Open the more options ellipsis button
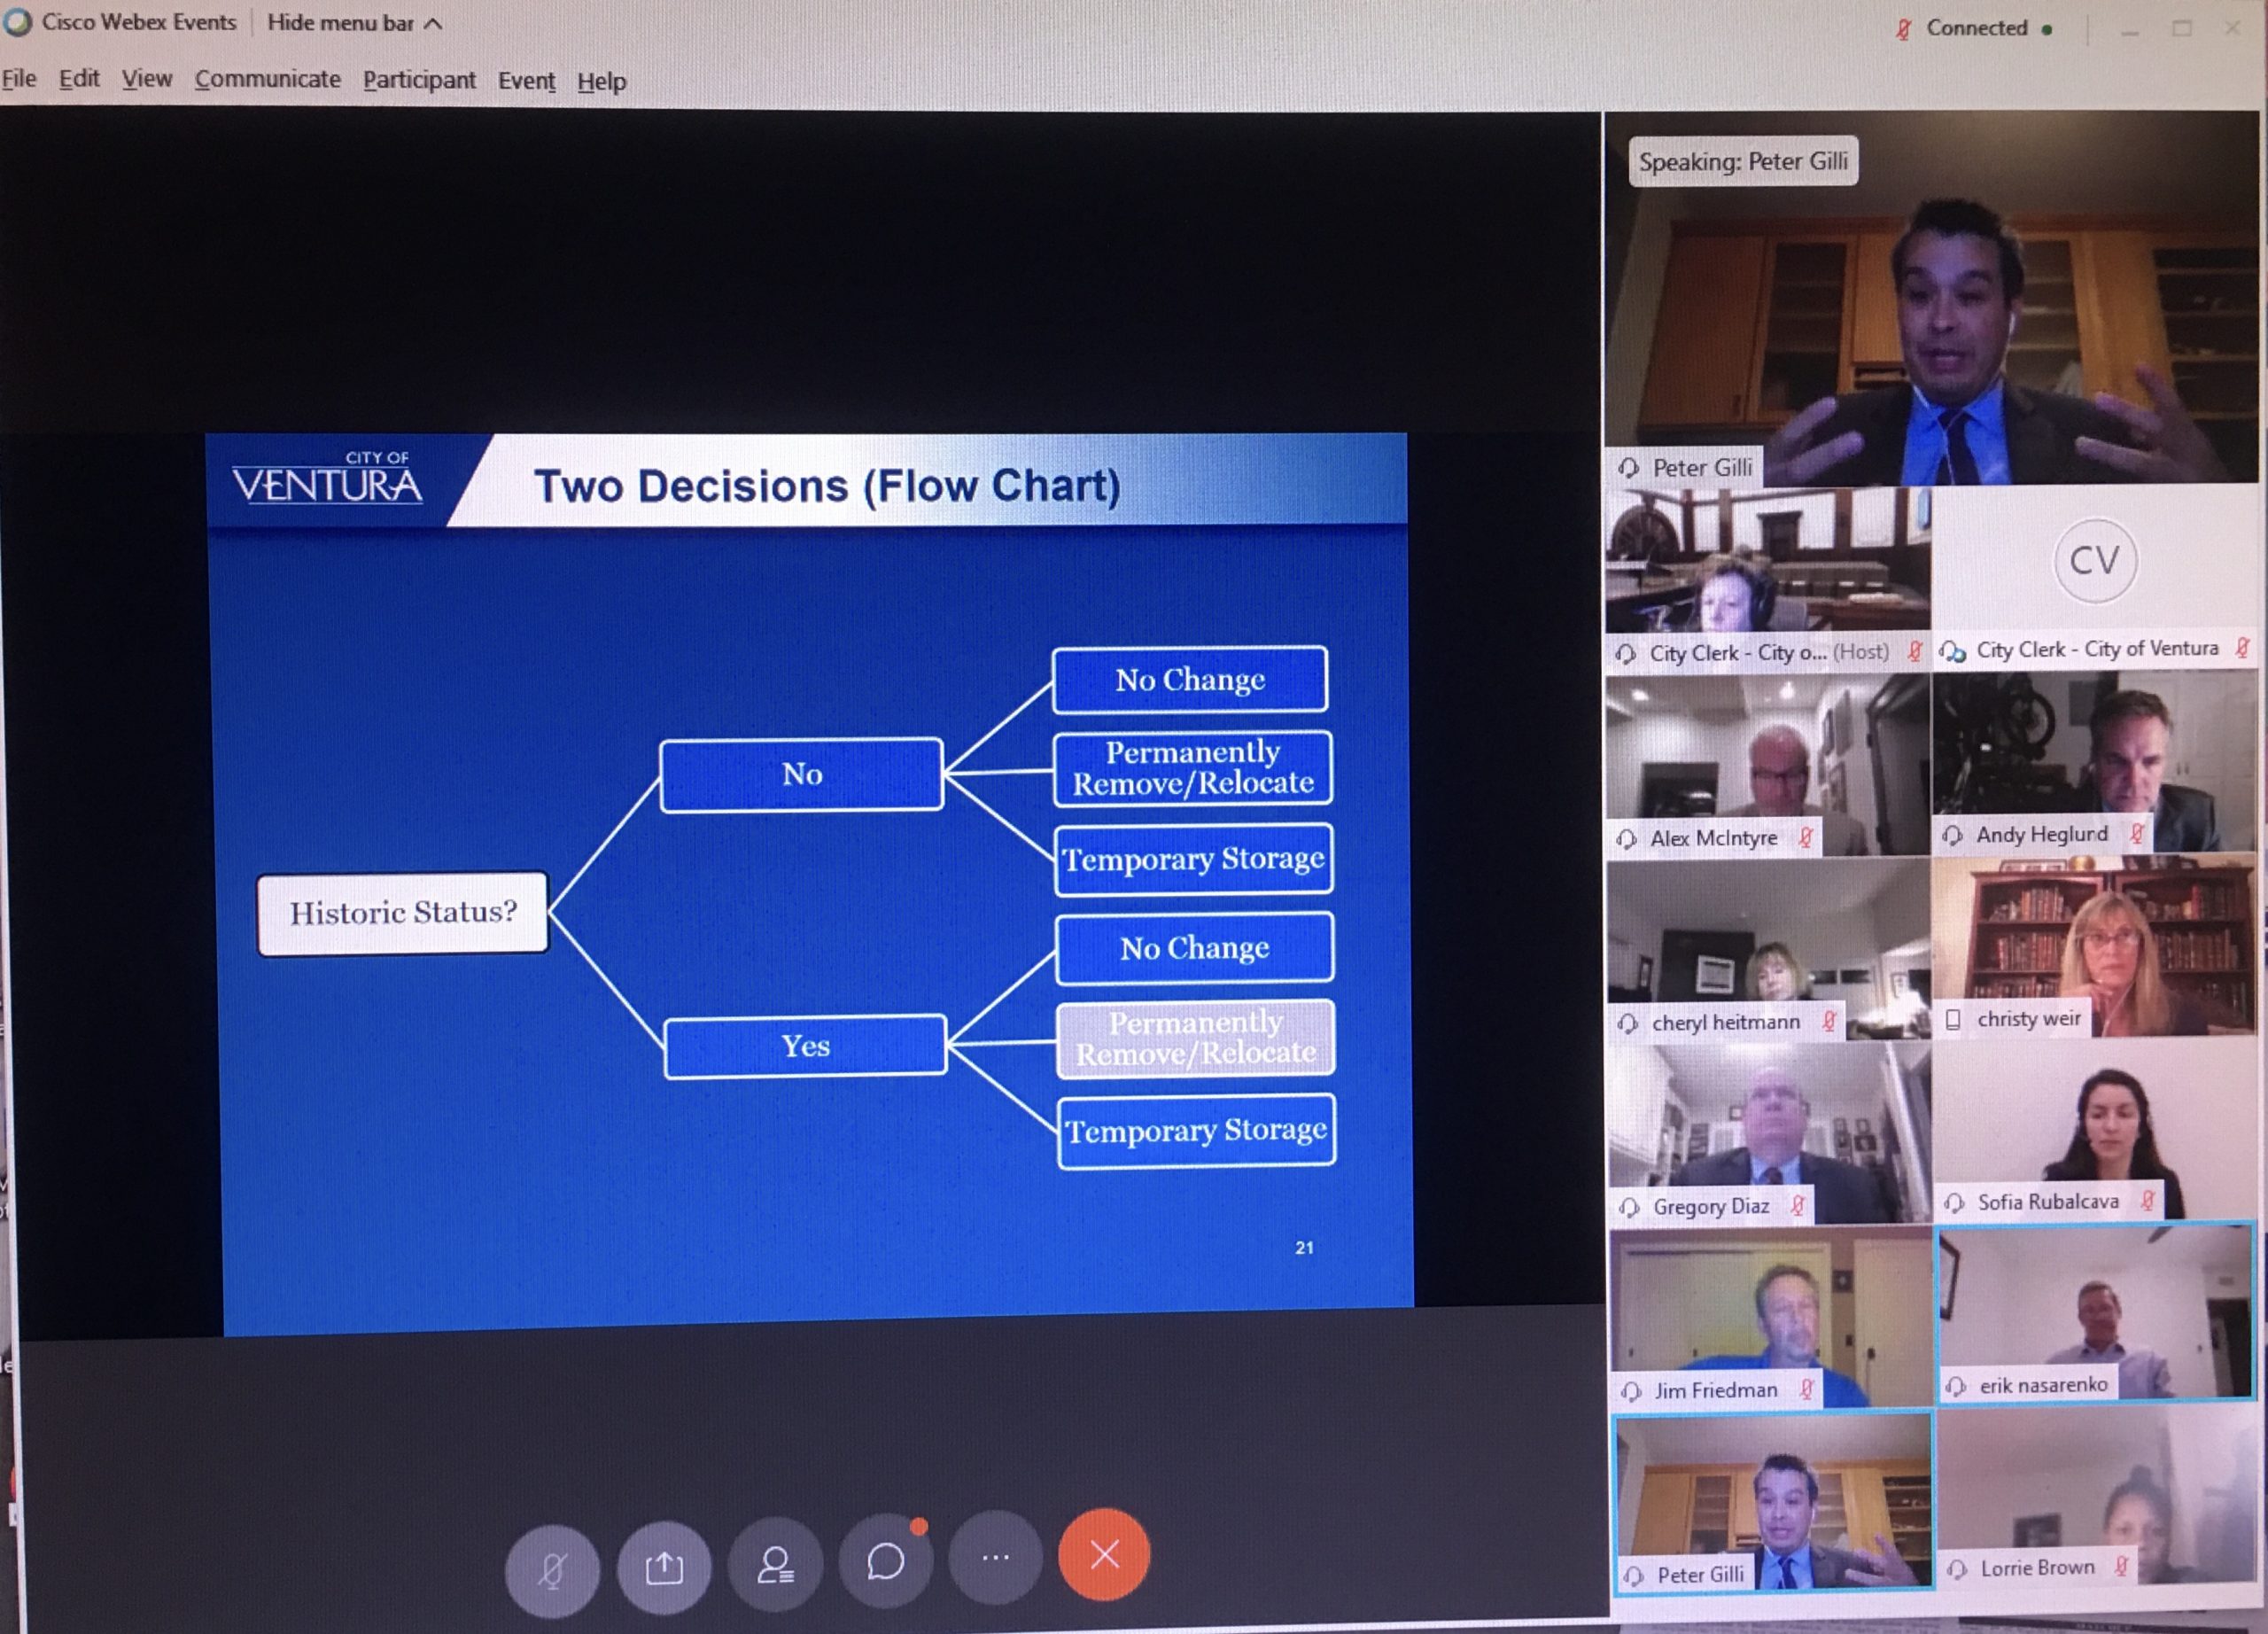This screenshot has width=2268, height=1634. (995, 1556)
